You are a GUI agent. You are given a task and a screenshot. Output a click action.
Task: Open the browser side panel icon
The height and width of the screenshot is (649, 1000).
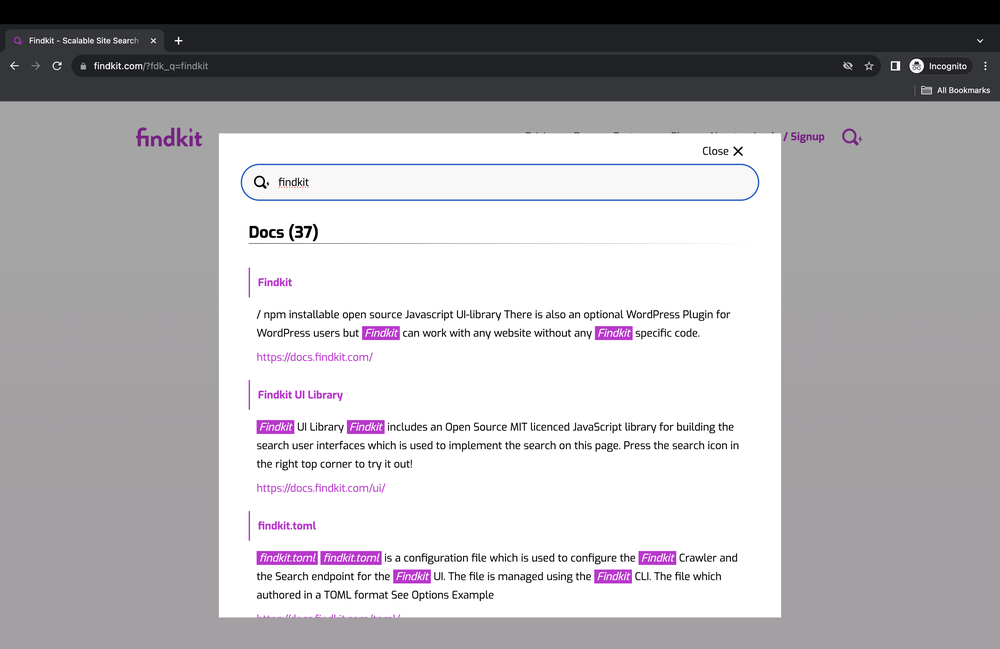[x=895, y=66]
